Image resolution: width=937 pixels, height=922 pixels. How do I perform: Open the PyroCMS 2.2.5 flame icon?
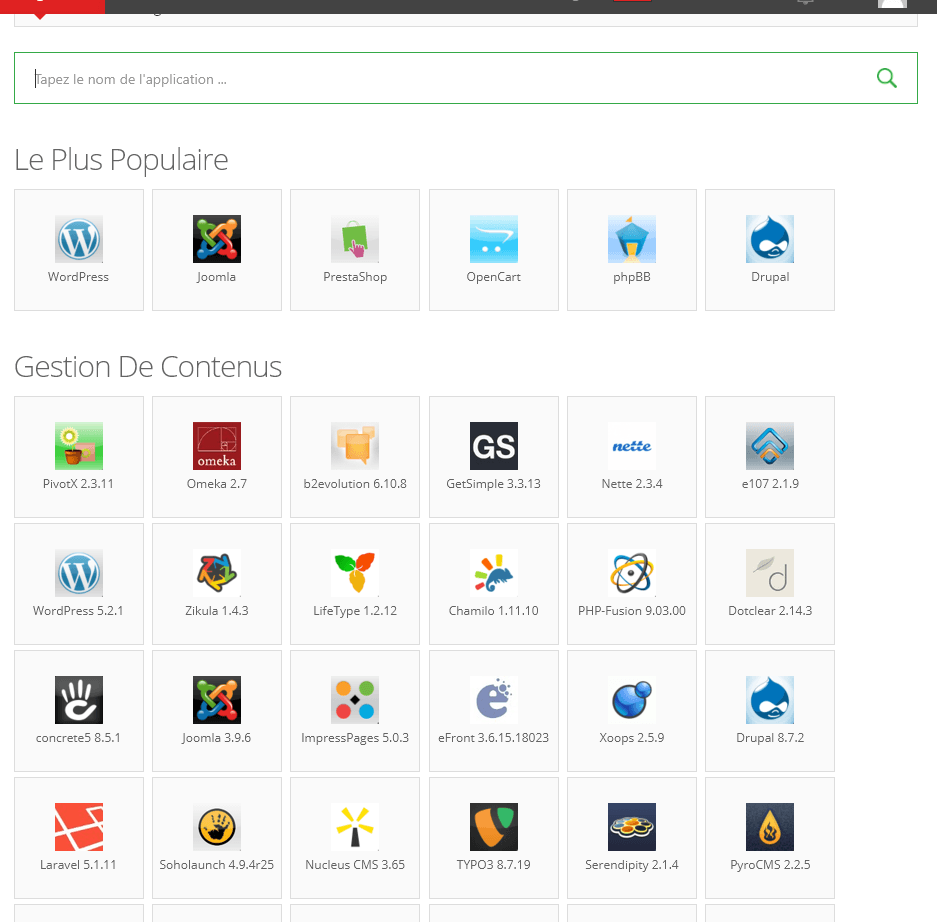click(770, 827)
